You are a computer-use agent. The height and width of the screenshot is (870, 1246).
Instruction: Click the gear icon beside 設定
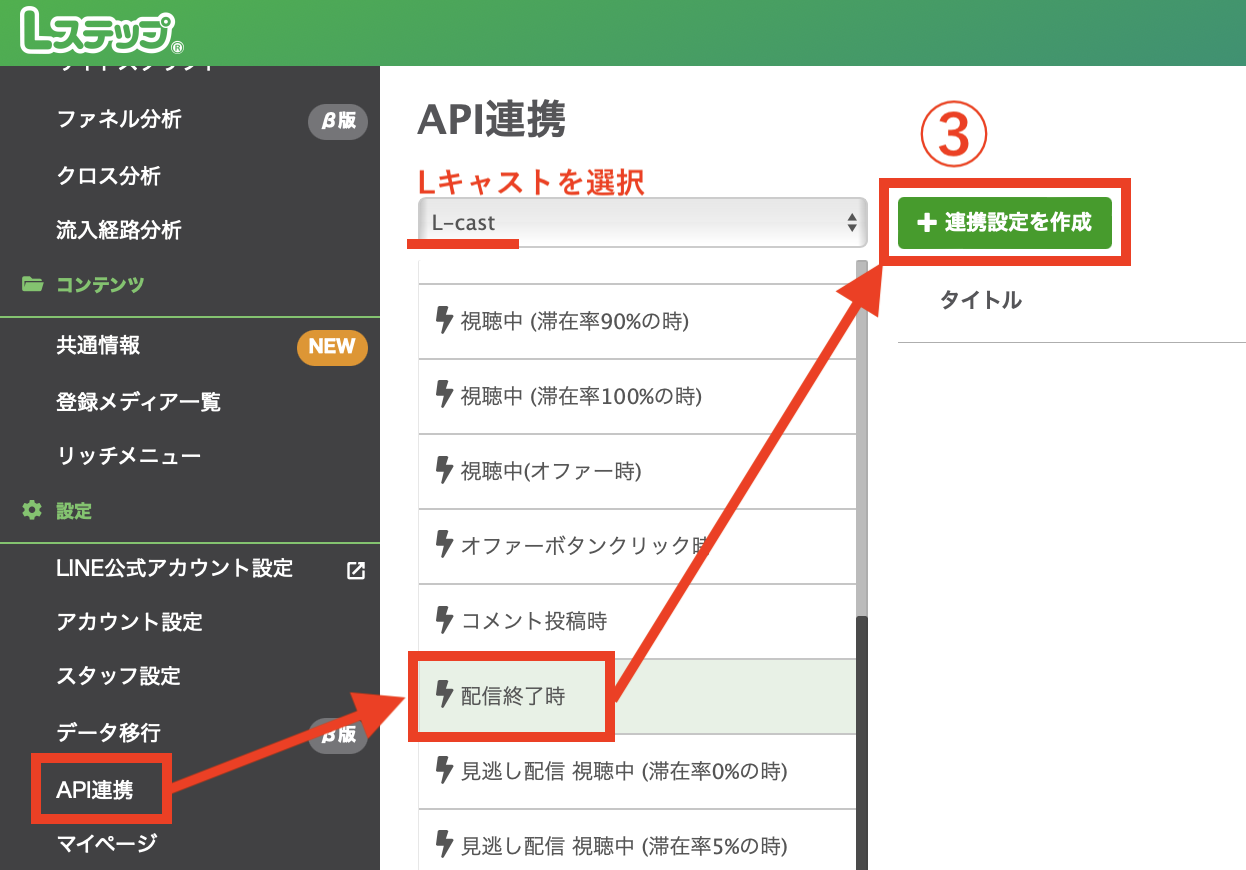pos(31,511)
